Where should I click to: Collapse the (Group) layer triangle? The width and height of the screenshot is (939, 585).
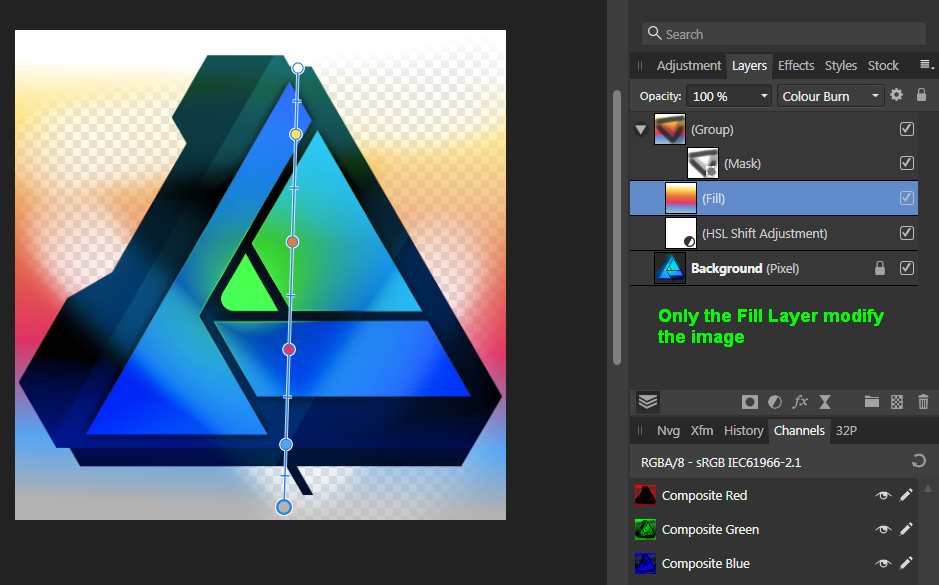pyautogui.click(x=641, y=129)
